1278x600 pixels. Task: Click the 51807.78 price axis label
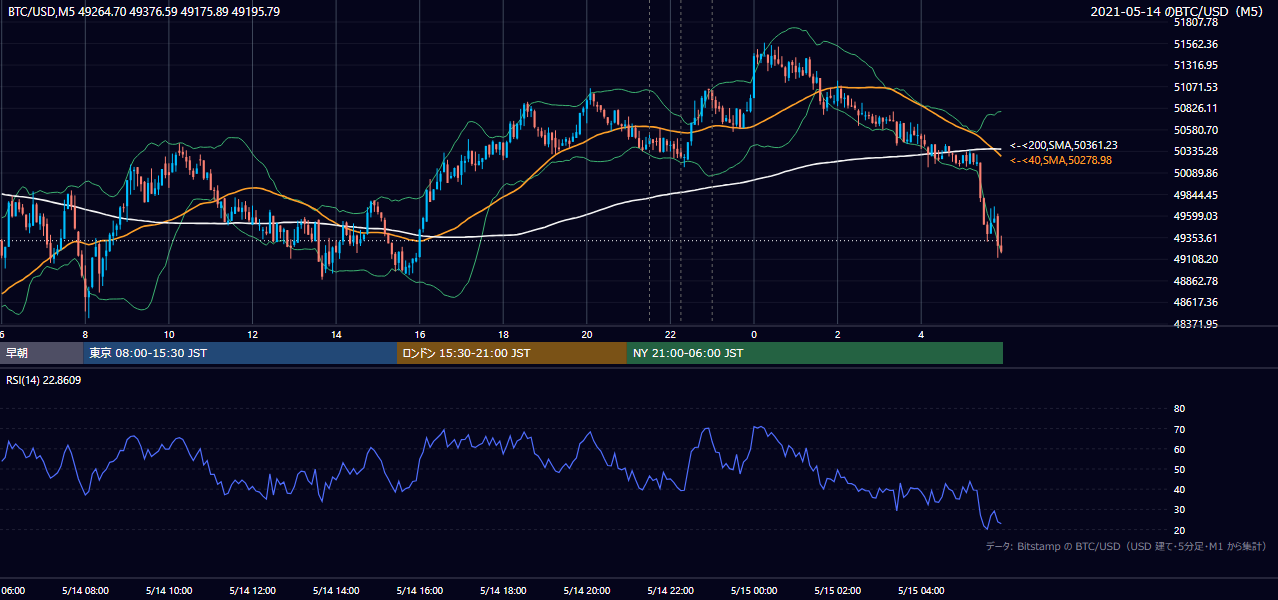(1195, 22)
